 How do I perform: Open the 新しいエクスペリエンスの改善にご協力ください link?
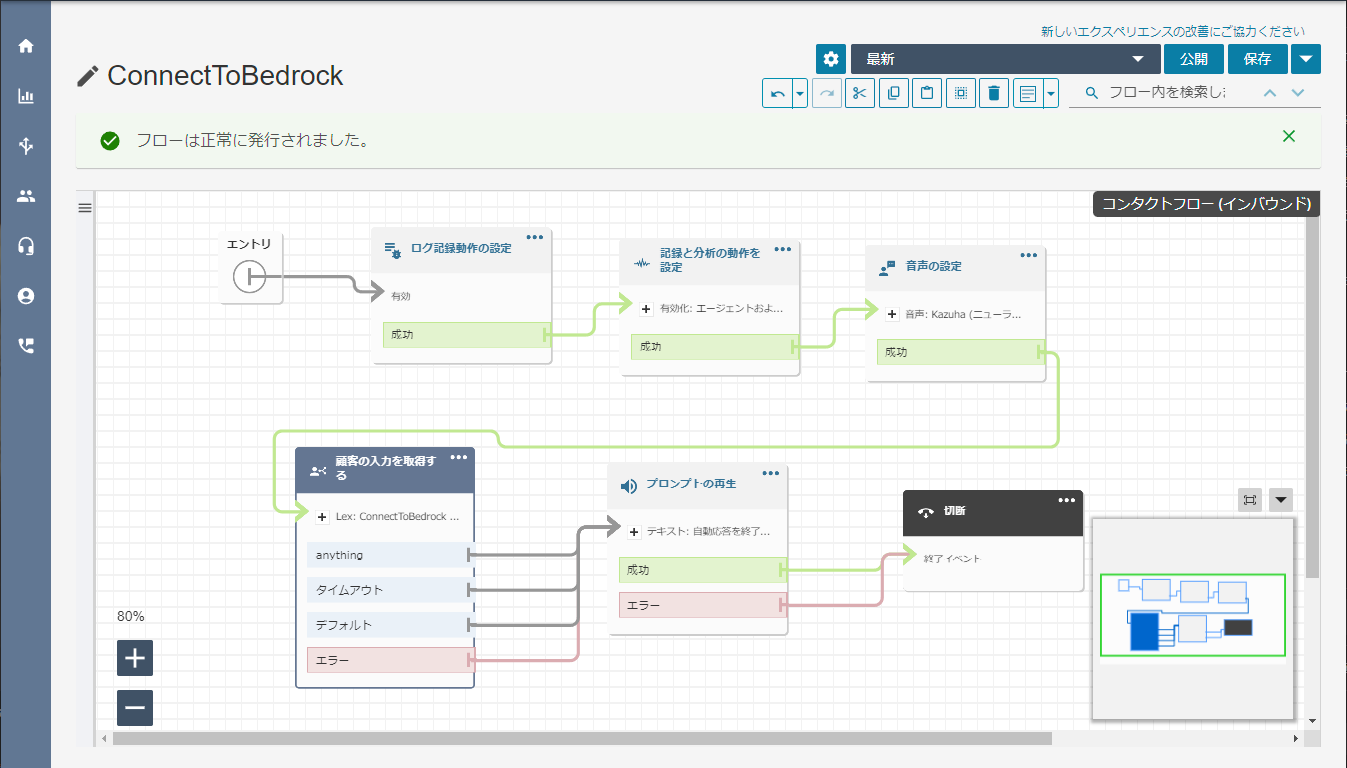tap(1173, 32)
